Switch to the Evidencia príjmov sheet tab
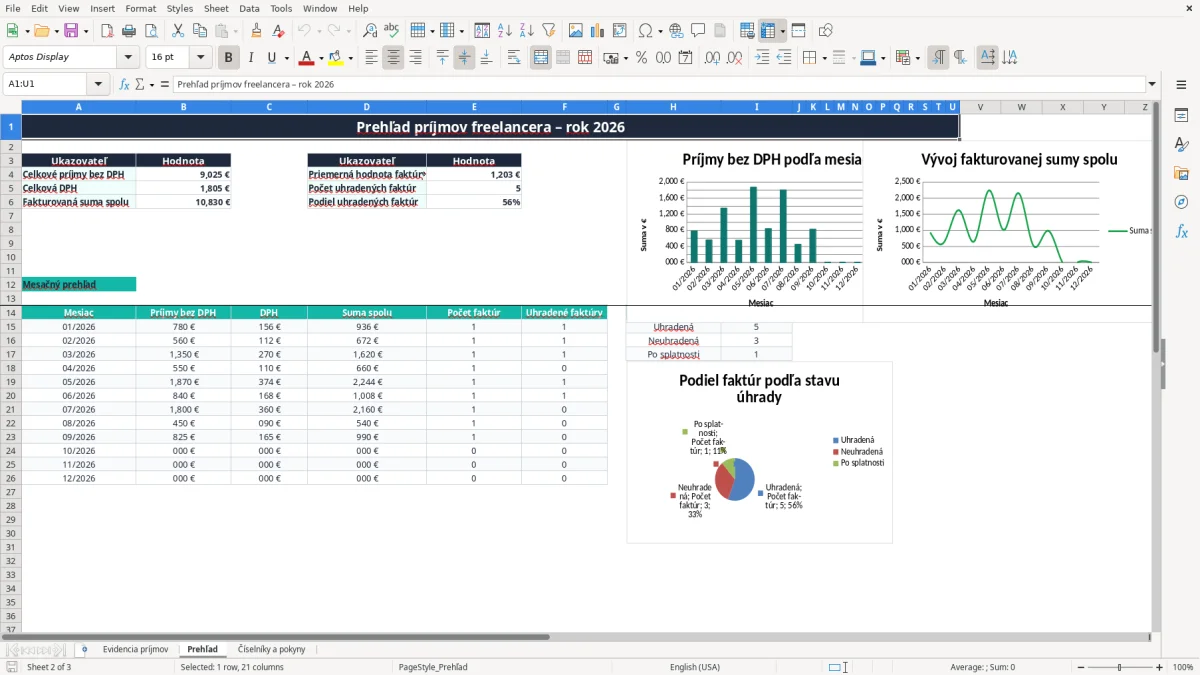The height and width of the screenshot is (675, 1200). 135,649
